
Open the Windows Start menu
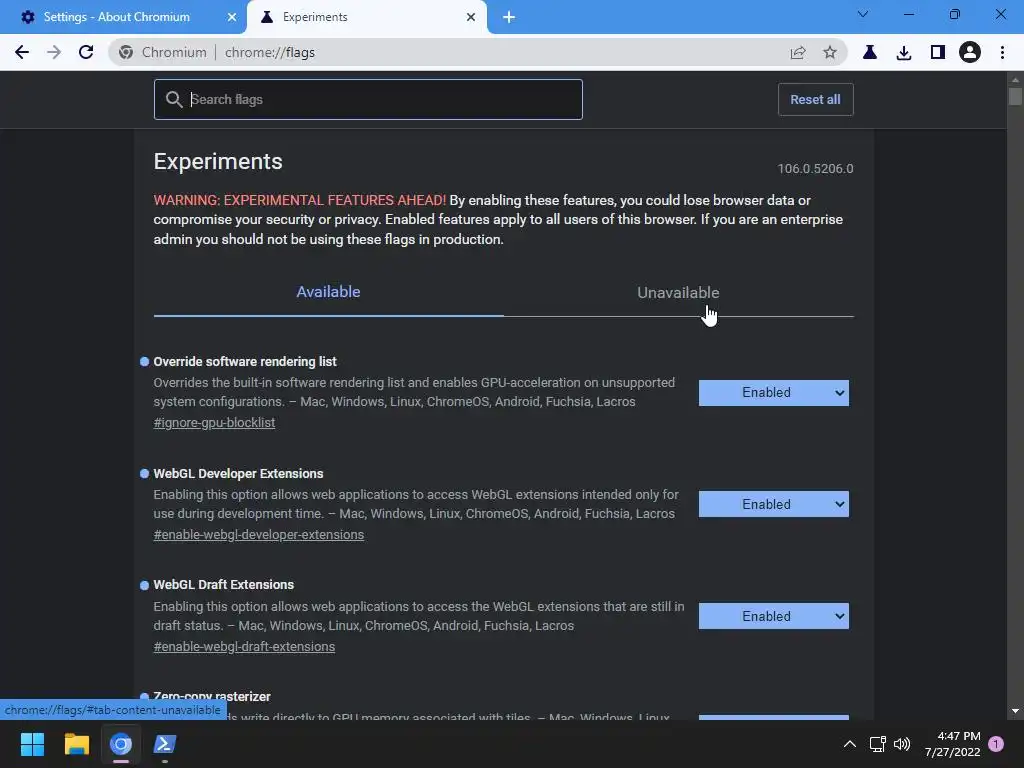click(32, 744)
